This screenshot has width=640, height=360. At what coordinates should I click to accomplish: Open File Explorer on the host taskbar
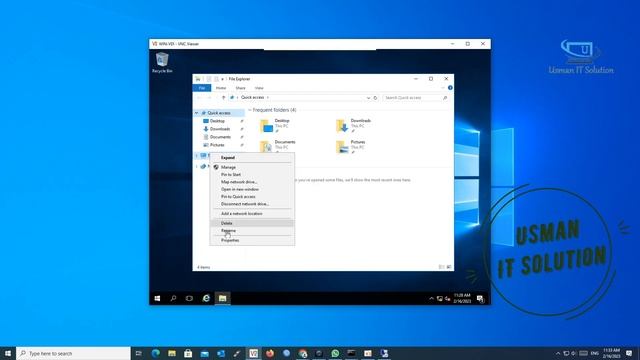pos(172,353)
